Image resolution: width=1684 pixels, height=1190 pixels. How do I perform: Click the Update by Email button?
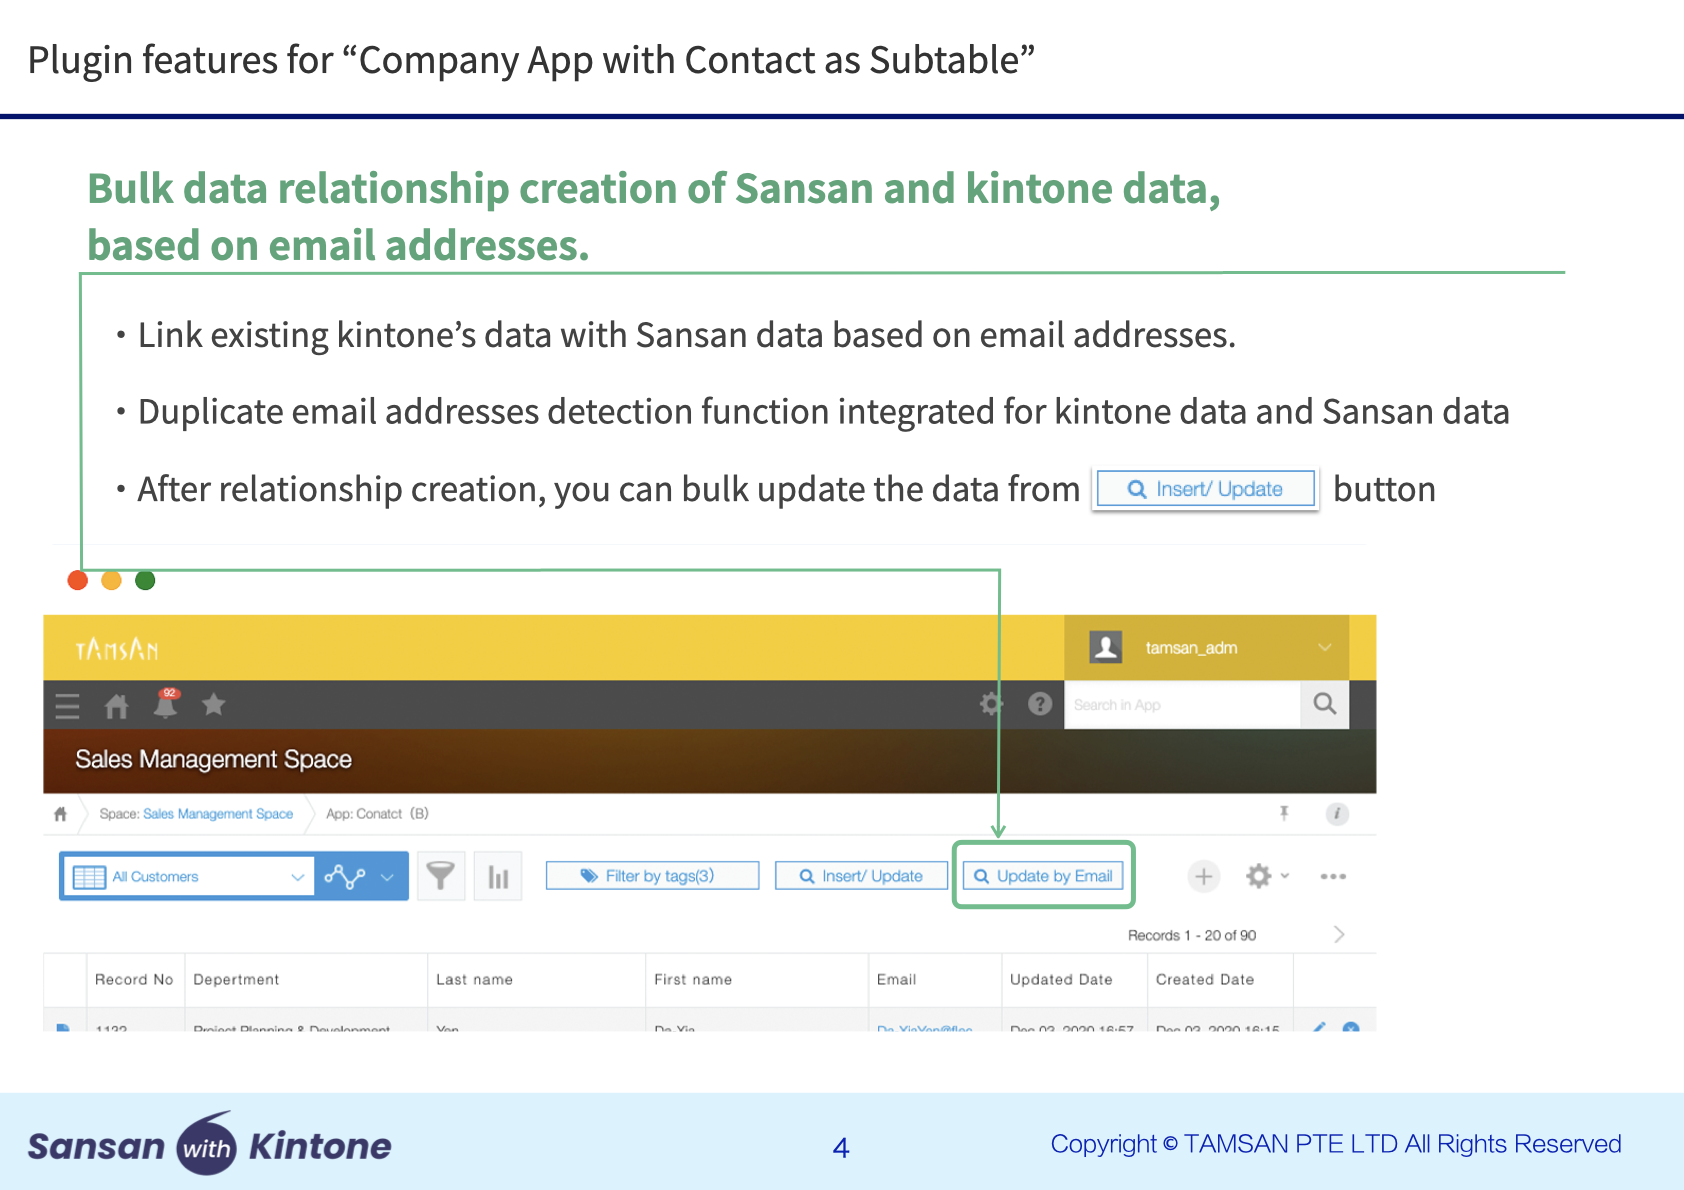(x=1043, y=876)
